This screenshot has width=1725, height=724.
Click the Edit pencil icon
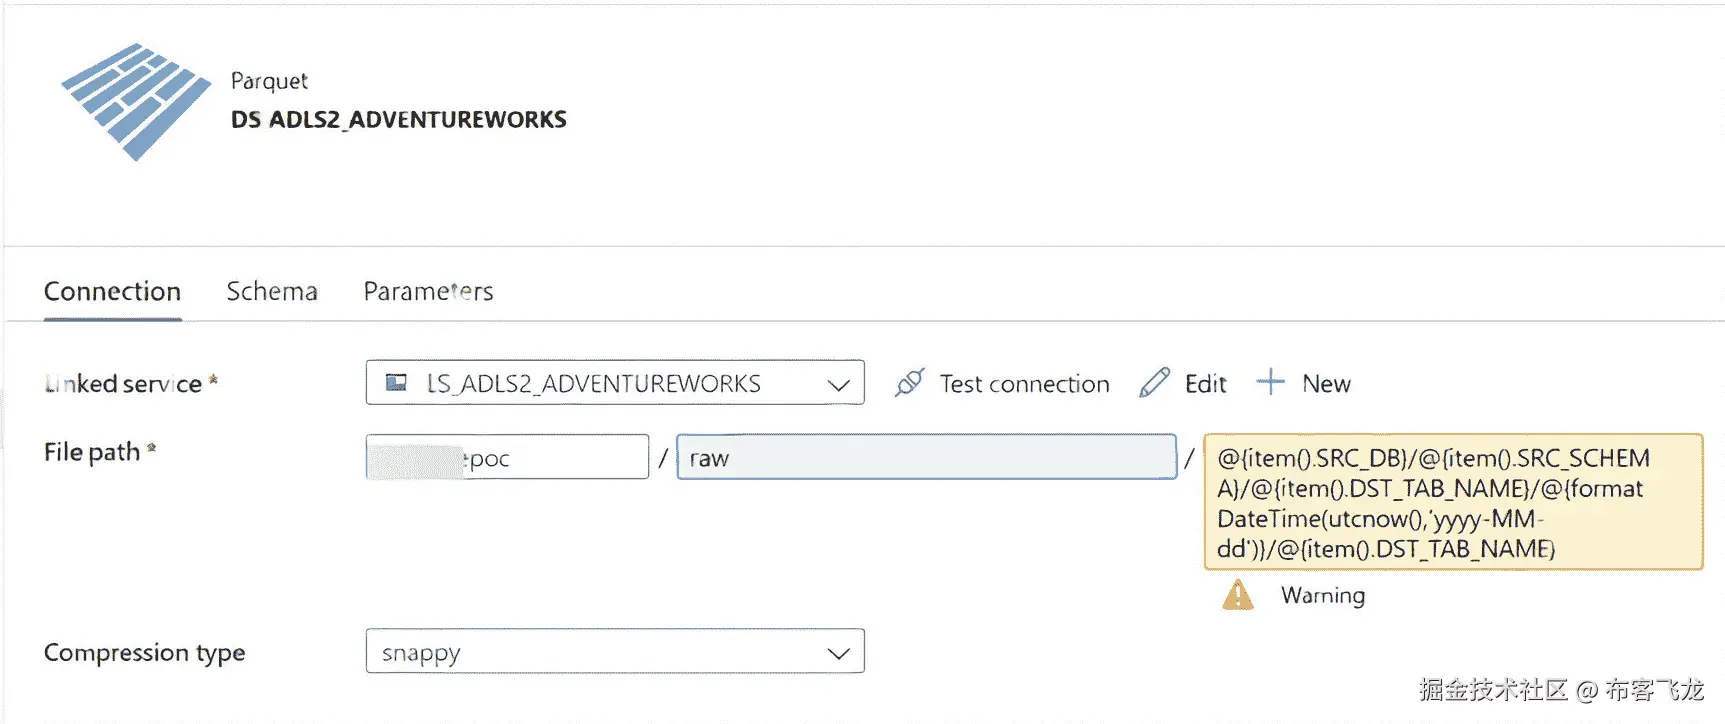(1154, 382)
